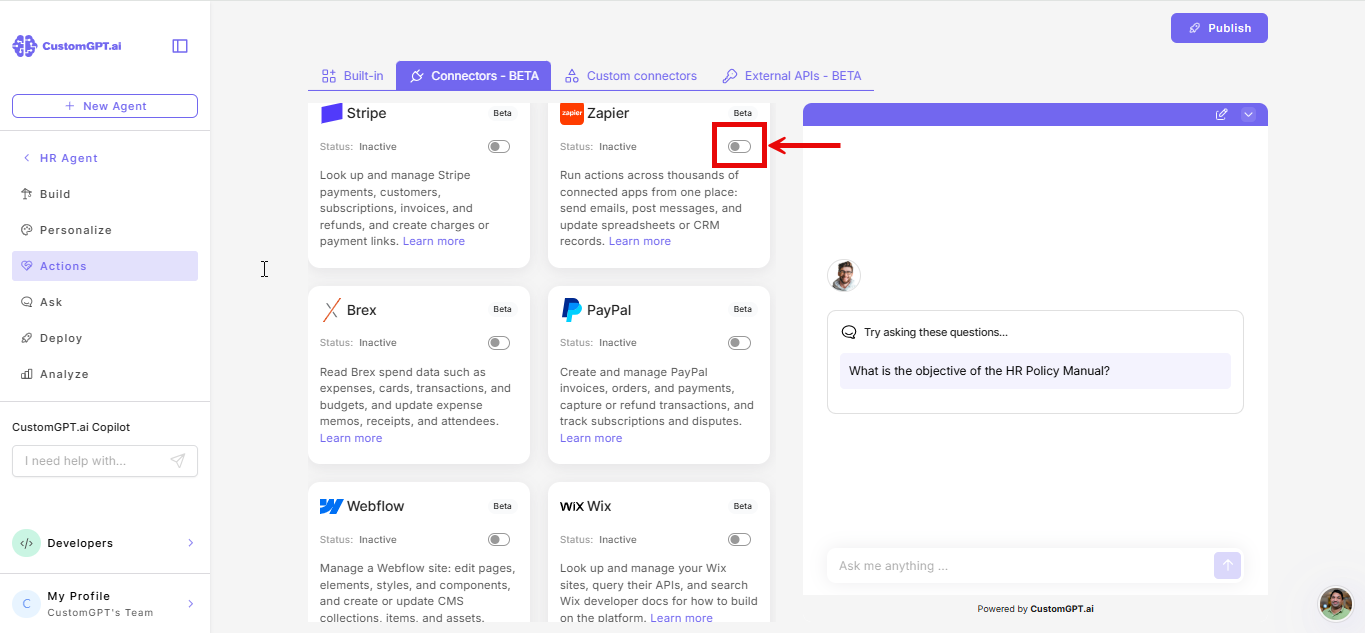This screenshot has height=633, width=1365.
Task: Click the Powered by CustomGPT.ai text
Action: point(1035,608)
